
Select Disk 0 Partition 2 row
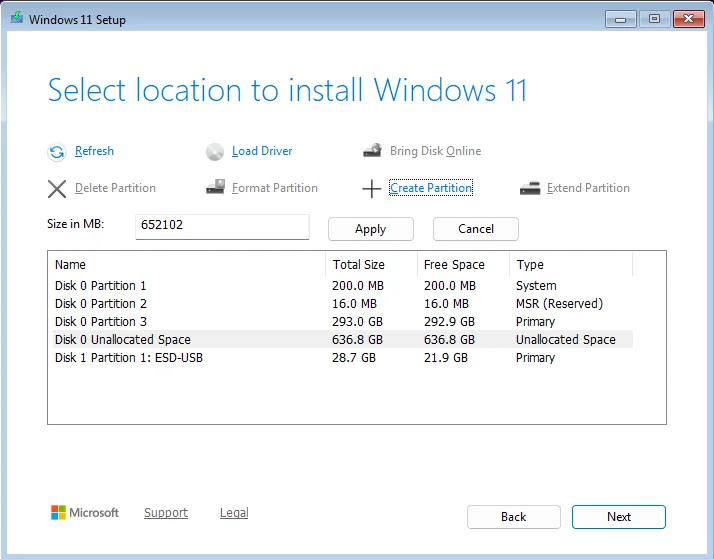pyautogui.click(x=342, y=304)
